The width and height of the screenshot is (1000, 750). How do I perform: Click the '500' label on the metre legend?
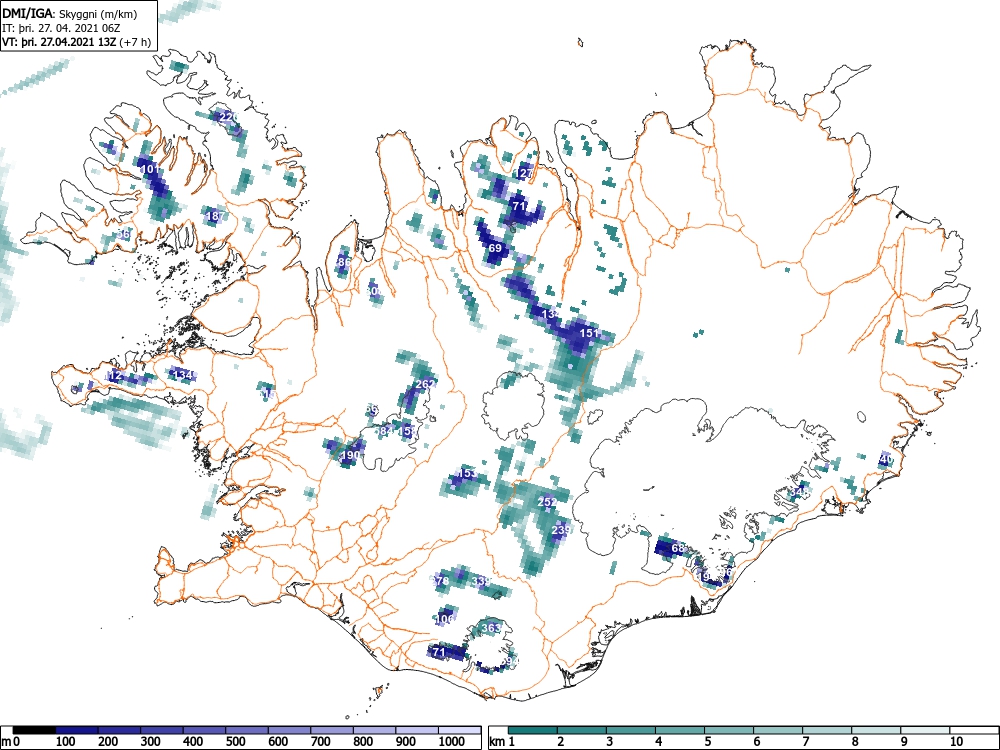click(235, 741)
